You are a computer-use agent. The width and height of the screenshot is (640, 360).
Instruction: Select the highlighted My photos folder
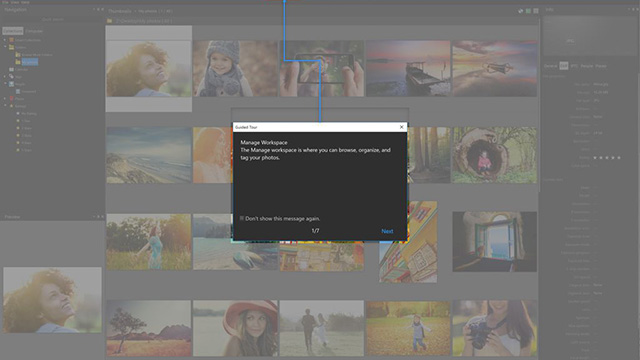tap(30, 62)
